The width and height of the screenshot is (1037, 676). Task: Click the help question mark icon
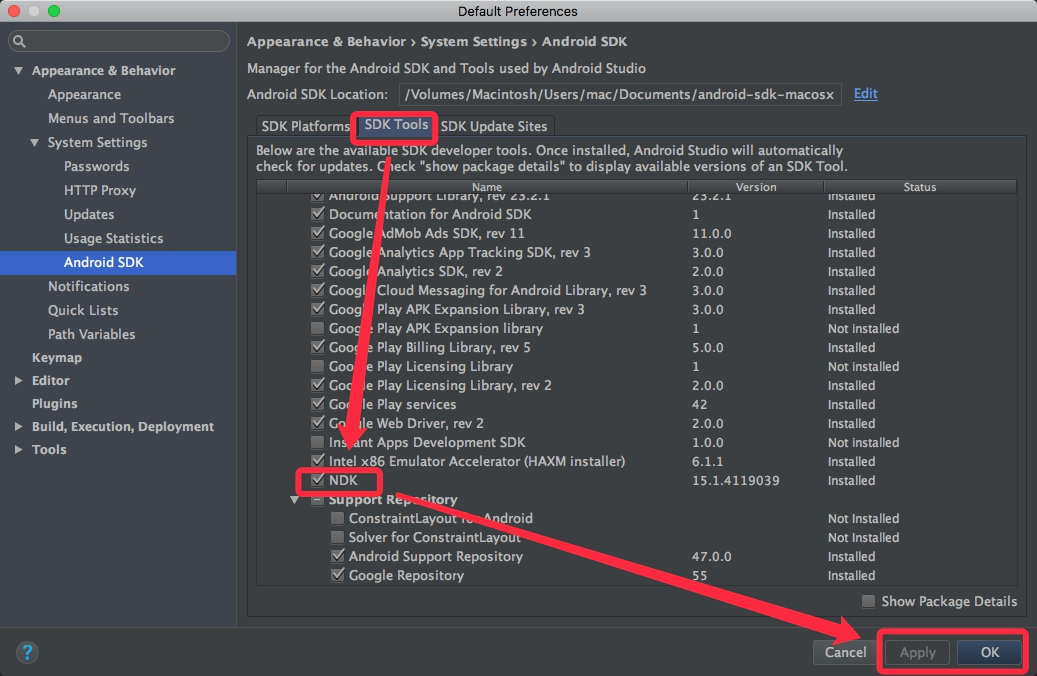tap(27, 652)
